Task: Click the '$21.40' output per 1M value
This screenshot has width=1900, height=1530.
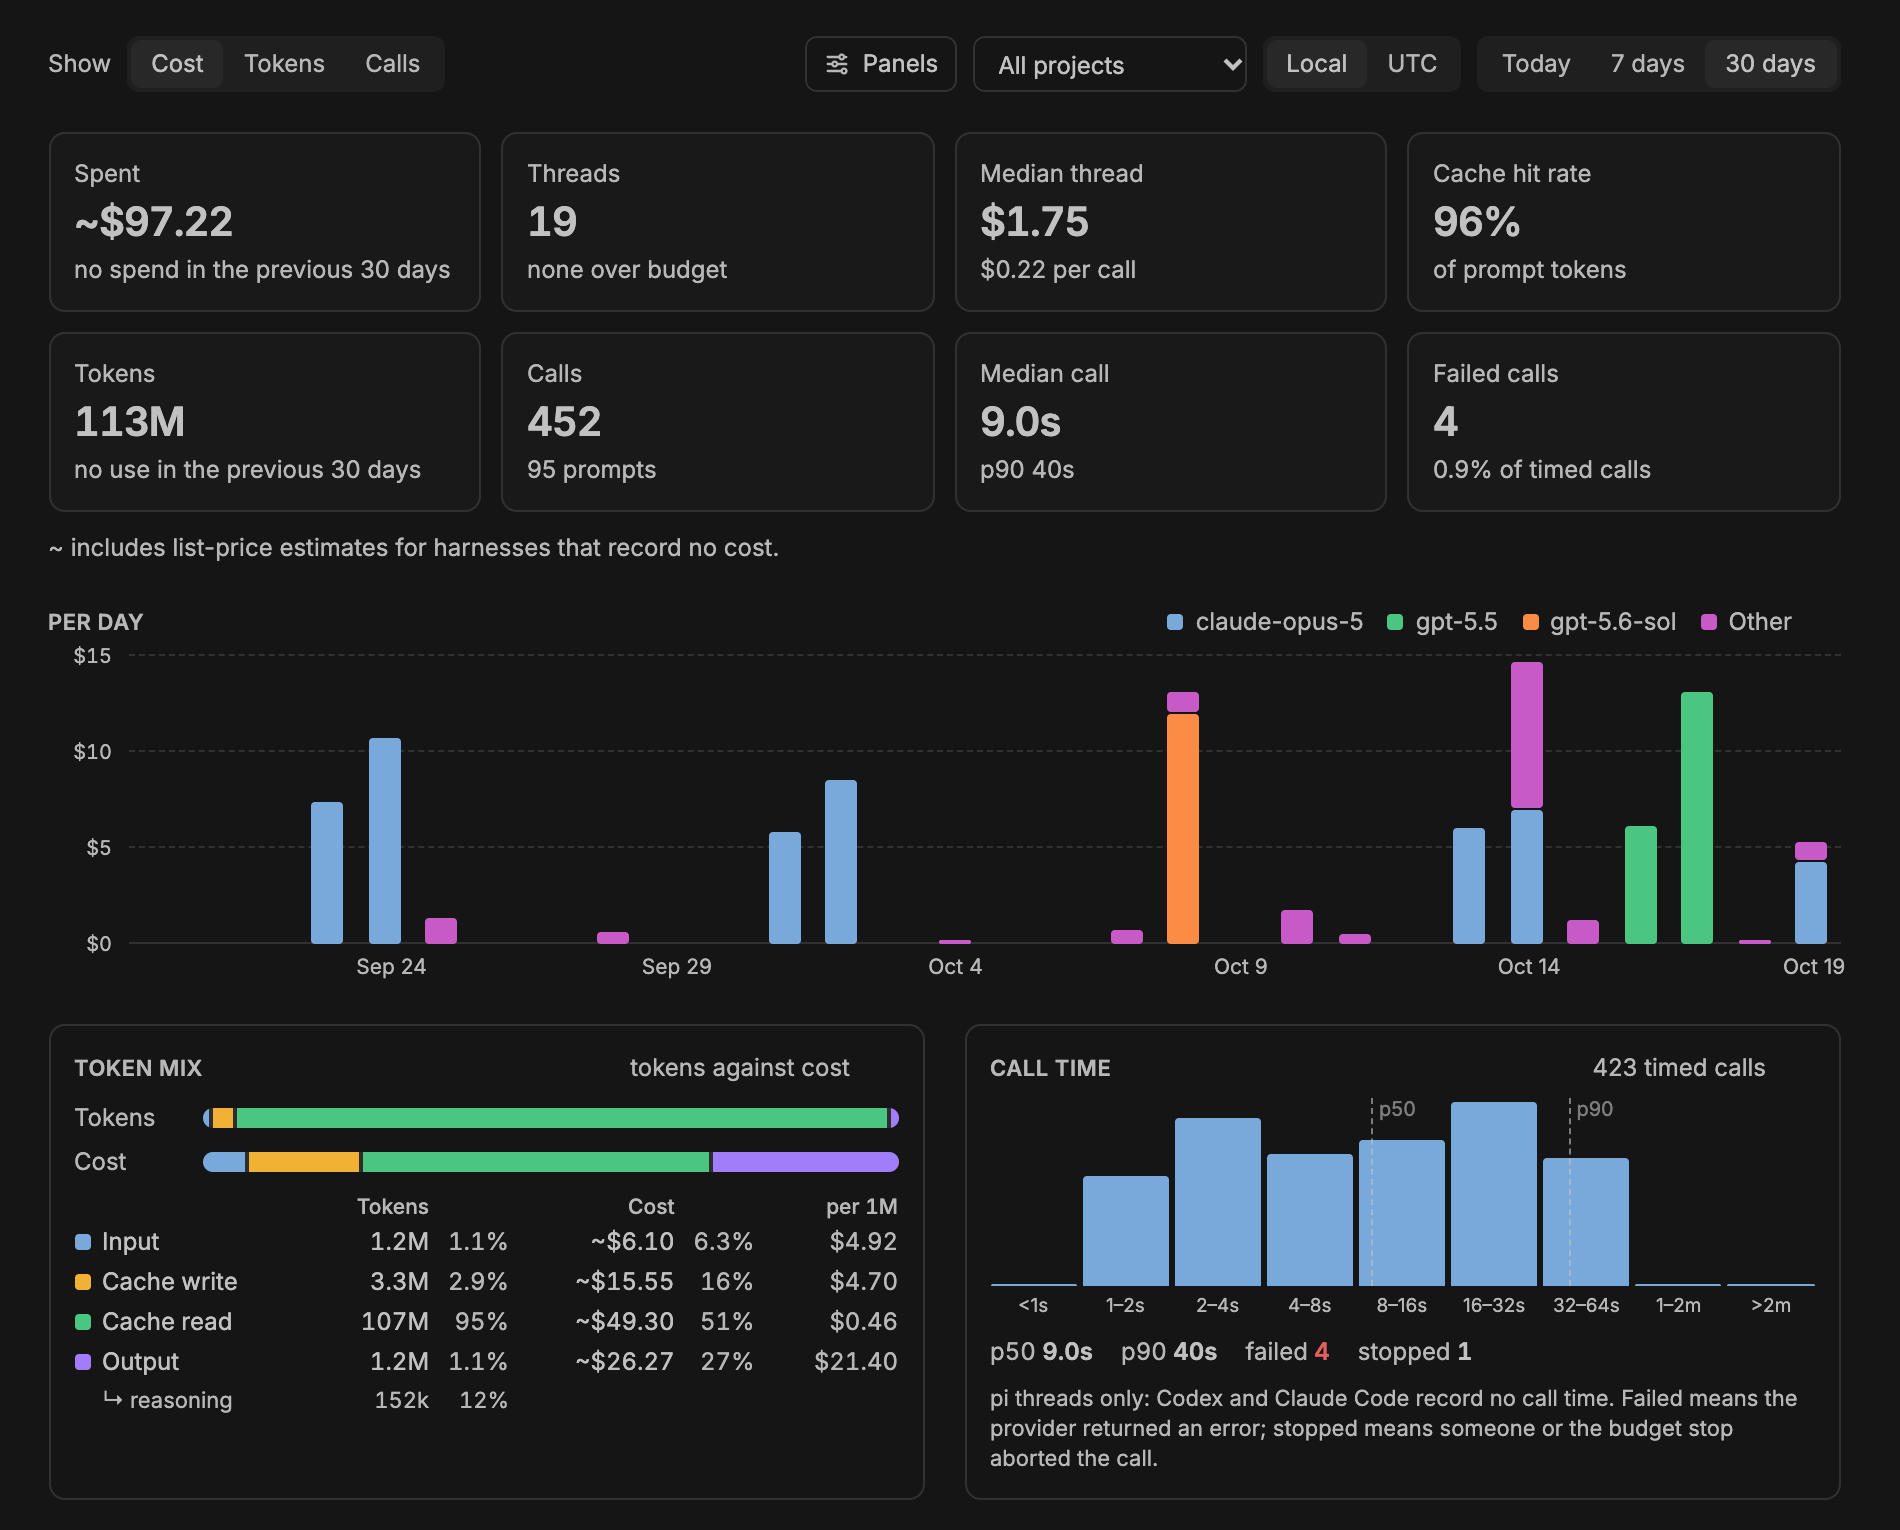Action: (x=856, y=1362)
